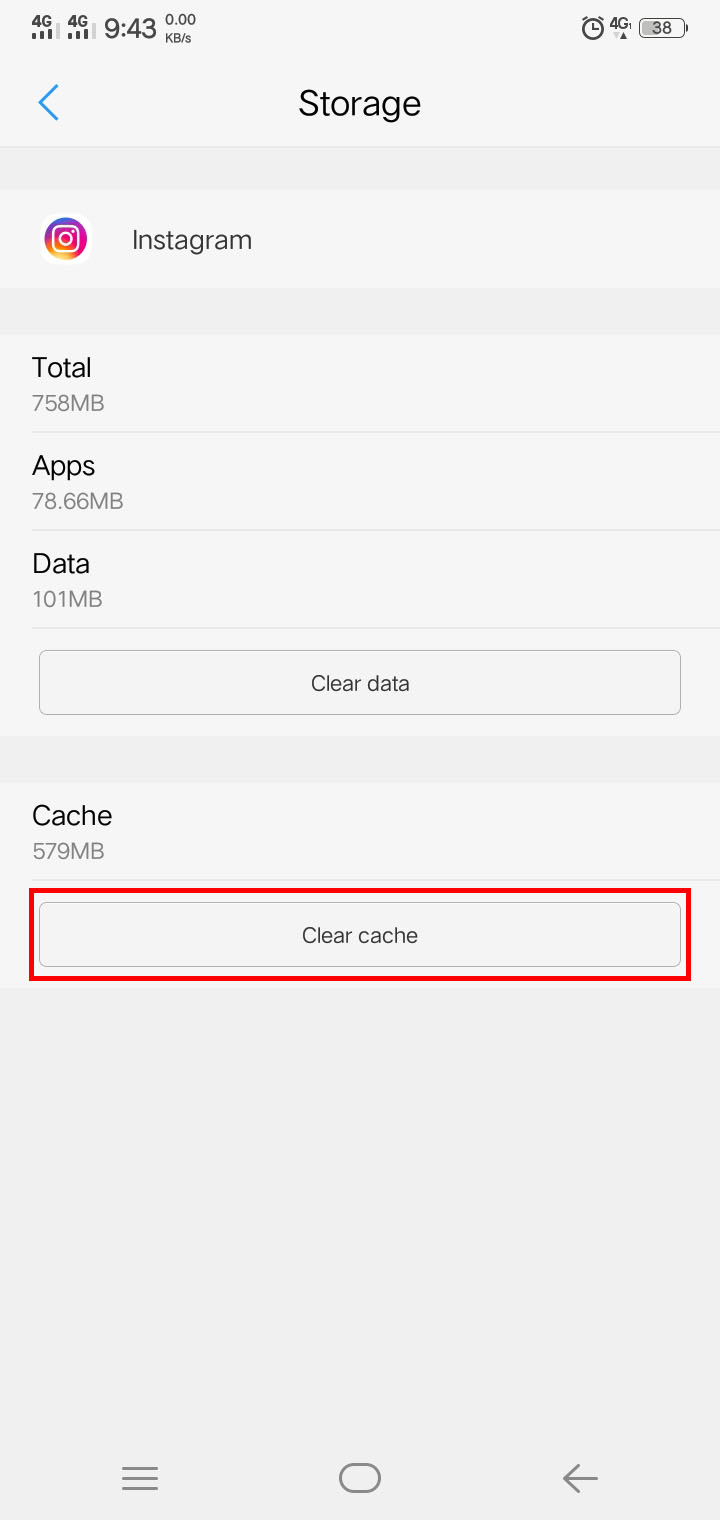
Task: Tap the Instagram app icon
Action: click(x=66, y=239)
